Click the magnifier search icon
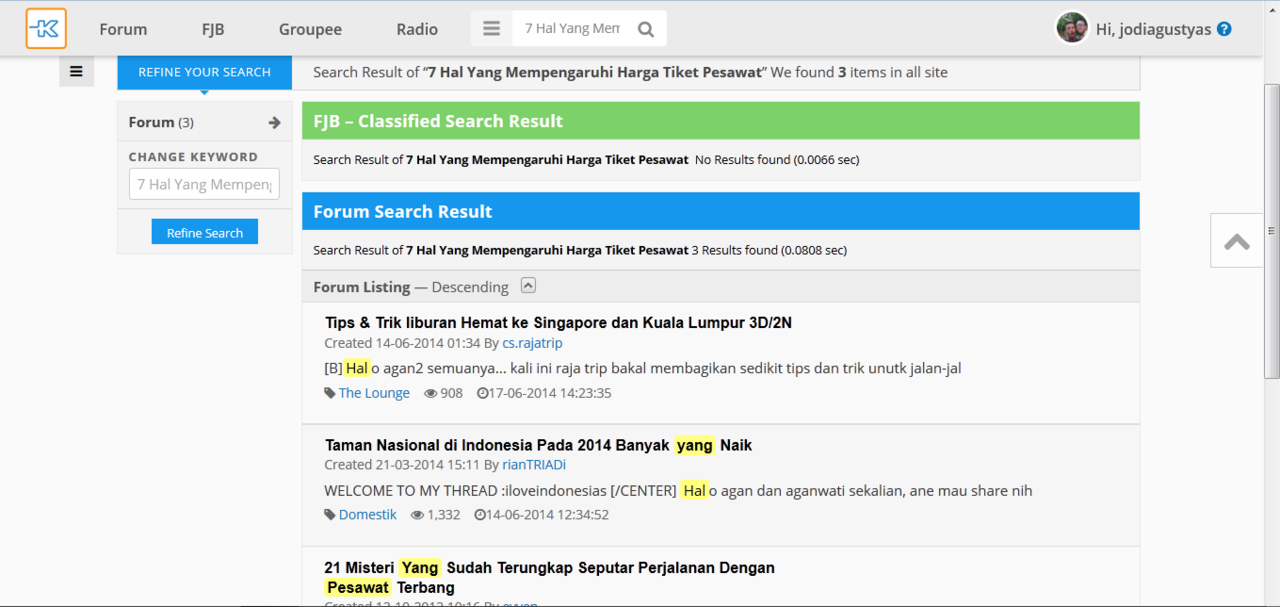The height and width of the screenshot is (607, 1280). click(646, 29)
